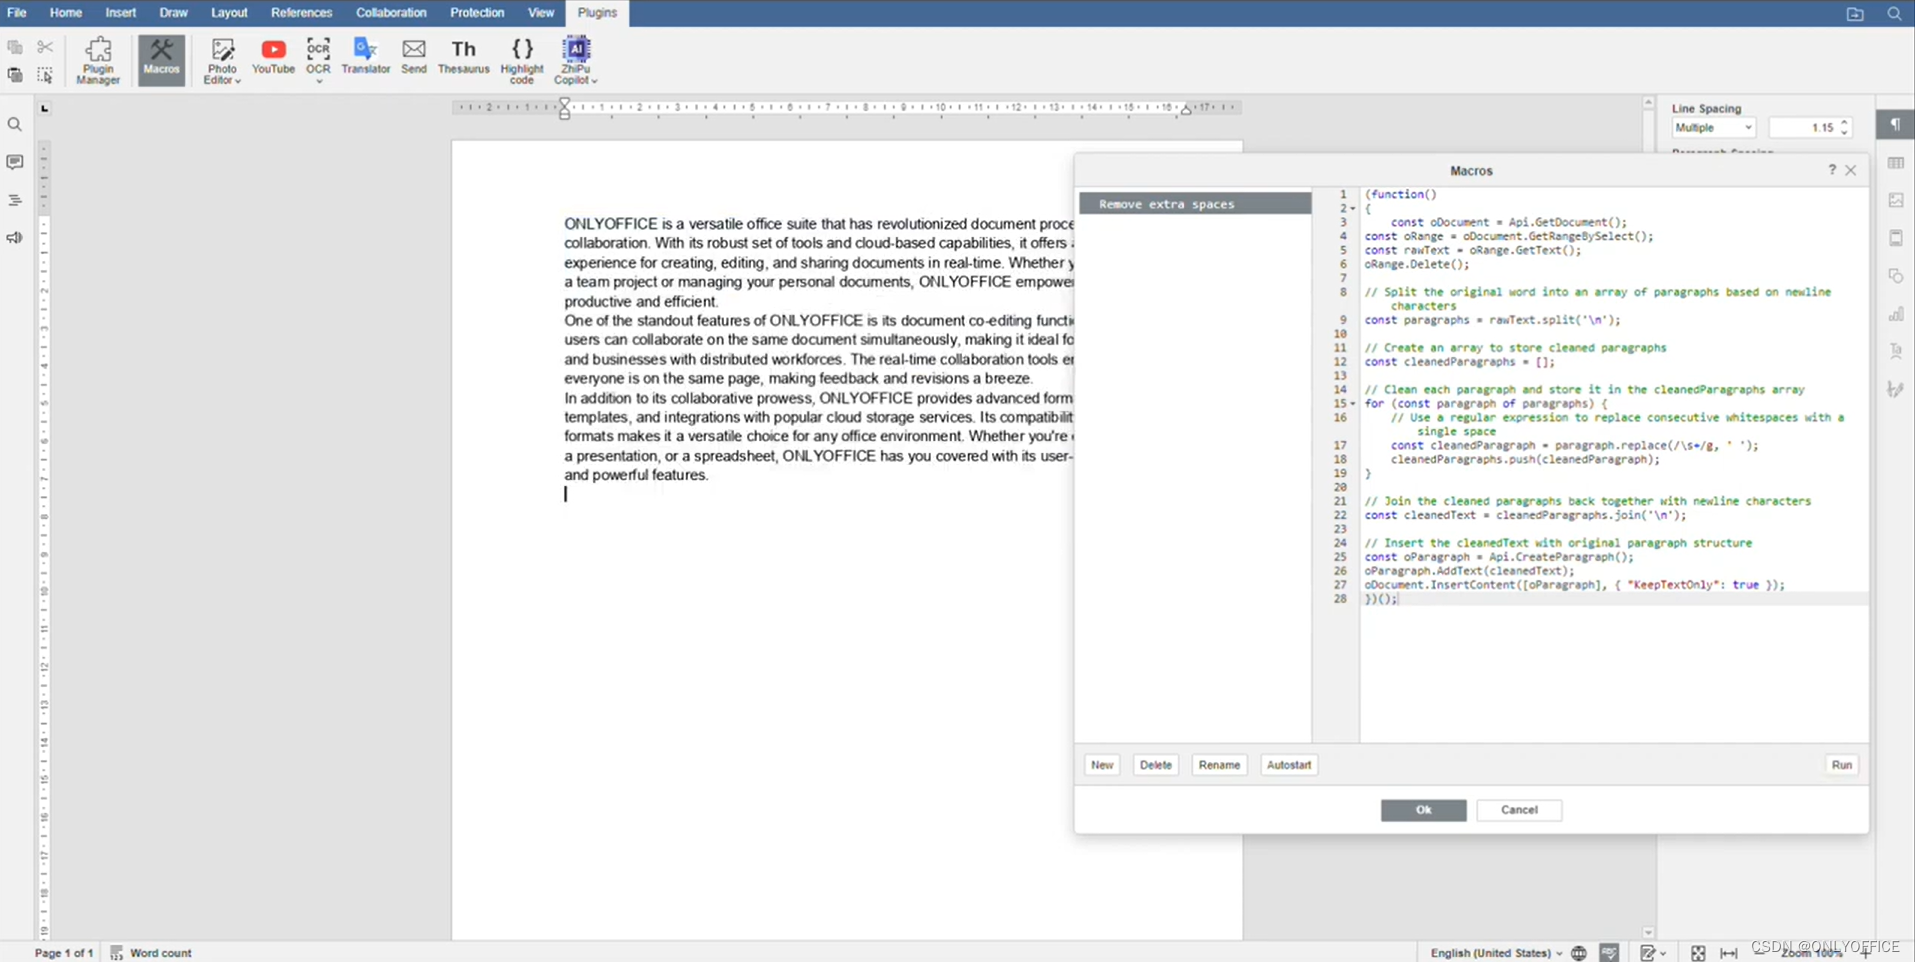This screenshot has width=1915, height=962.
Task: Open image settings in right sidebar
Action: click(x=1896, y=200)
